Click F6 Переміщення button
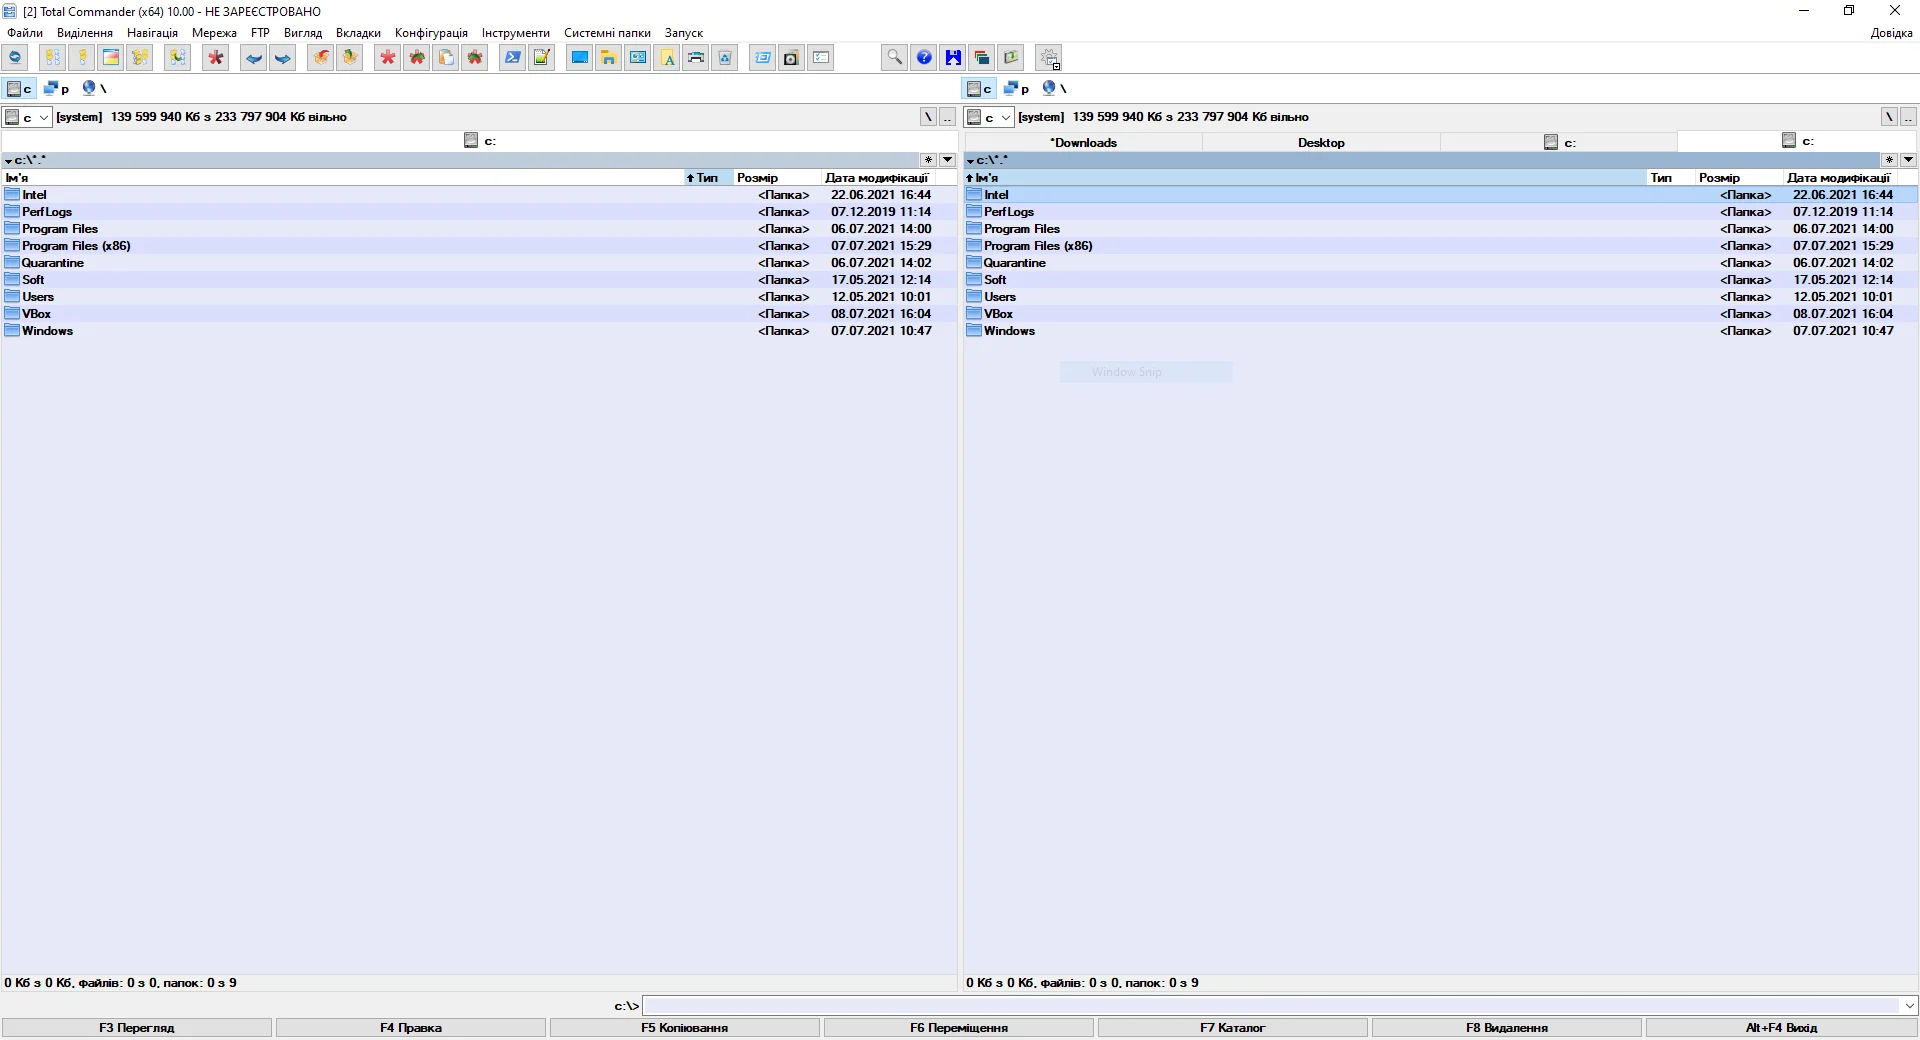Screen dimensions: 1920x1040 (959, 1028)
